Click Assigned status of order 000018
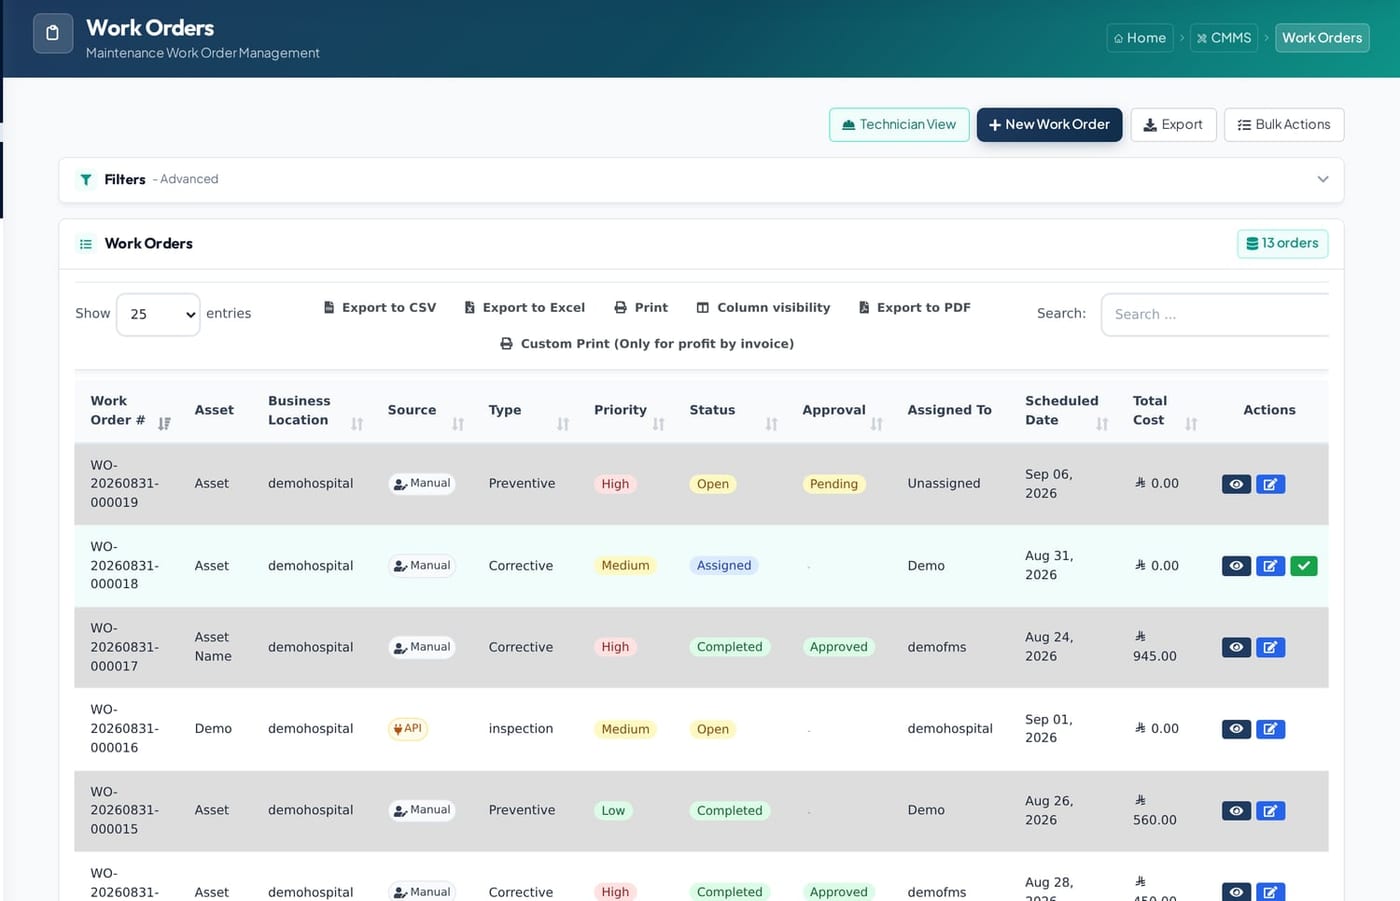Image resolution: width=1400 pixels, height=901 pixels. coord(724,566)
